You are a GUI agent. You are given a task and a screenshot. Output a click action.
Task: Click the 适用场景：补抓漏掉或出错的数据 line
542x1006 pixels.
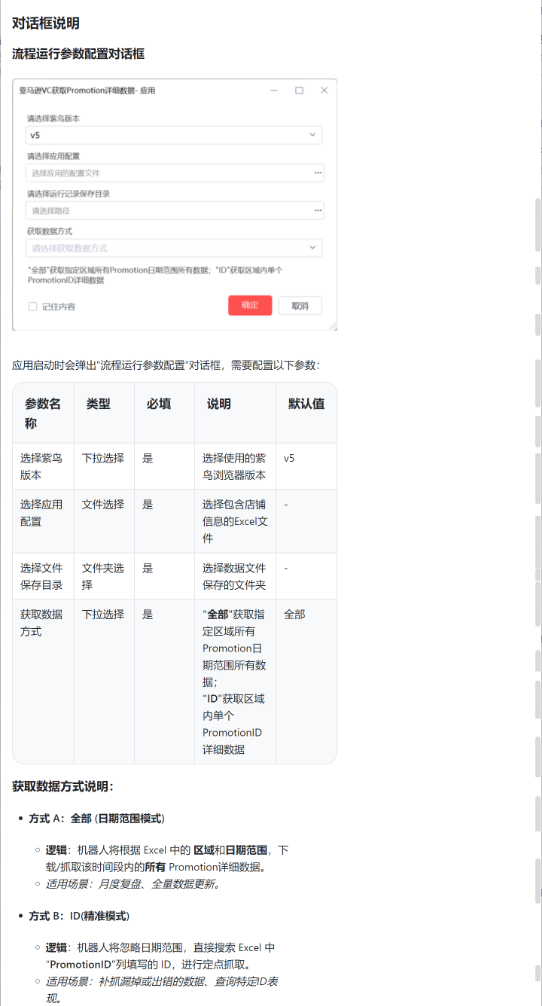(x=162, y=989)
